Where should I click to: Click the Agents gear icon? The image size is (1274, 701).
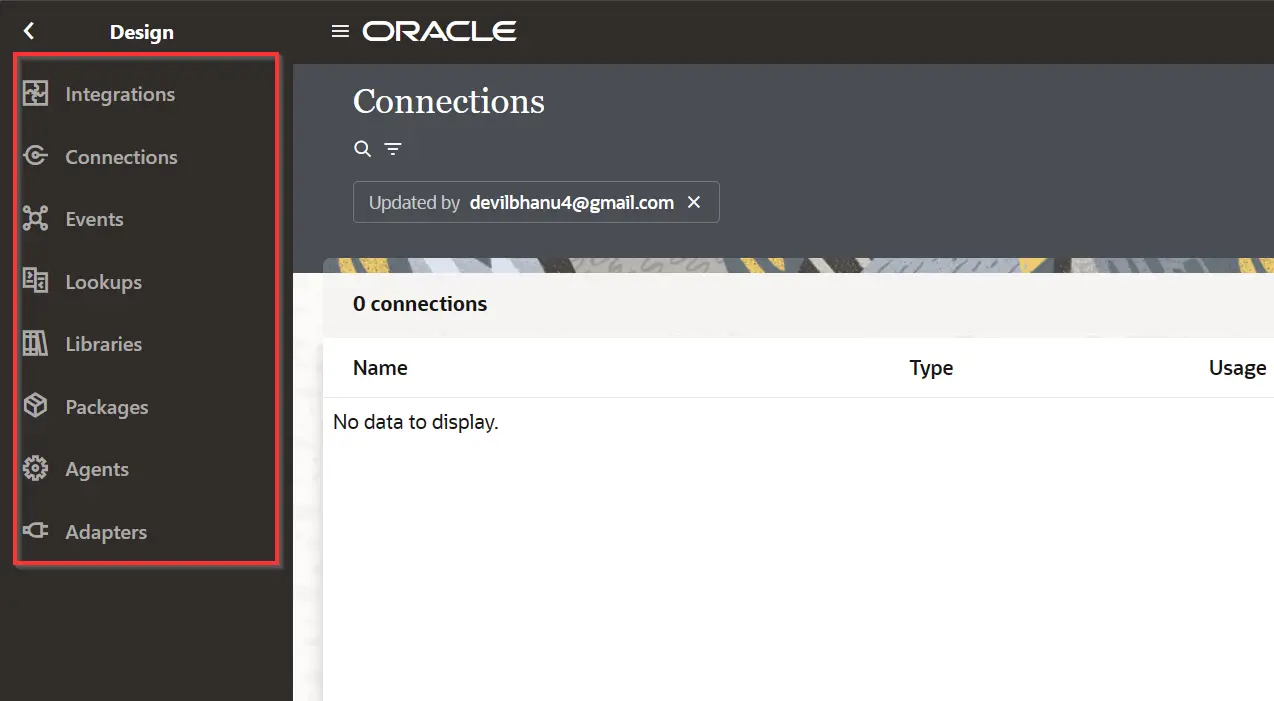tap(36, 469)
